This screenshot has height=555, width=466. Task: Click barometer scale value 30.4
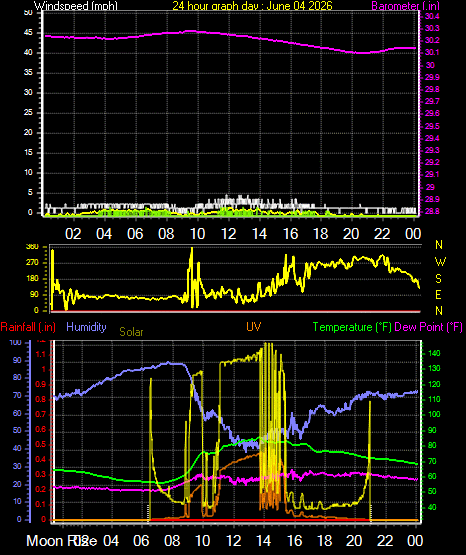click(x=432, y=16)
